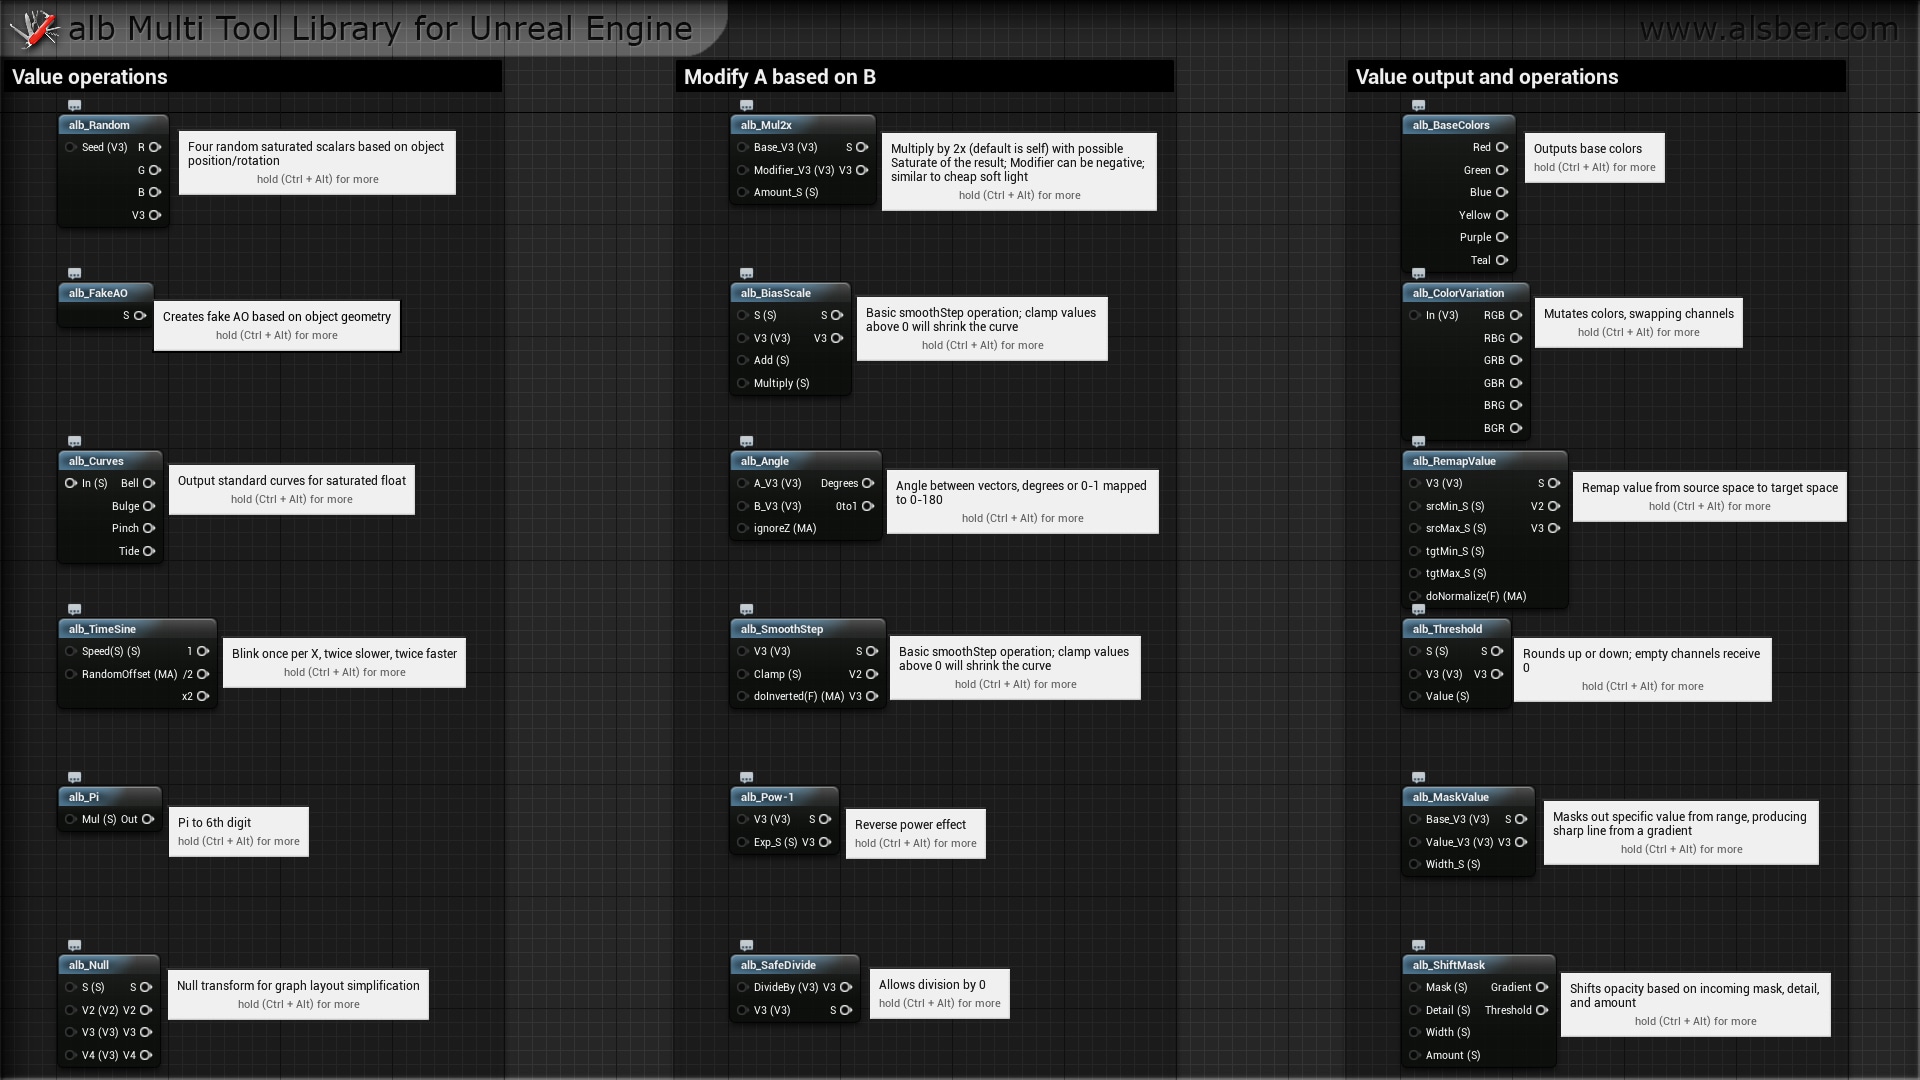Image resolution: width=1920 pixels, height=1080 pixels.
Task: Click the comment bubble icon above alb_Random
Action: [x=74, y=105]
